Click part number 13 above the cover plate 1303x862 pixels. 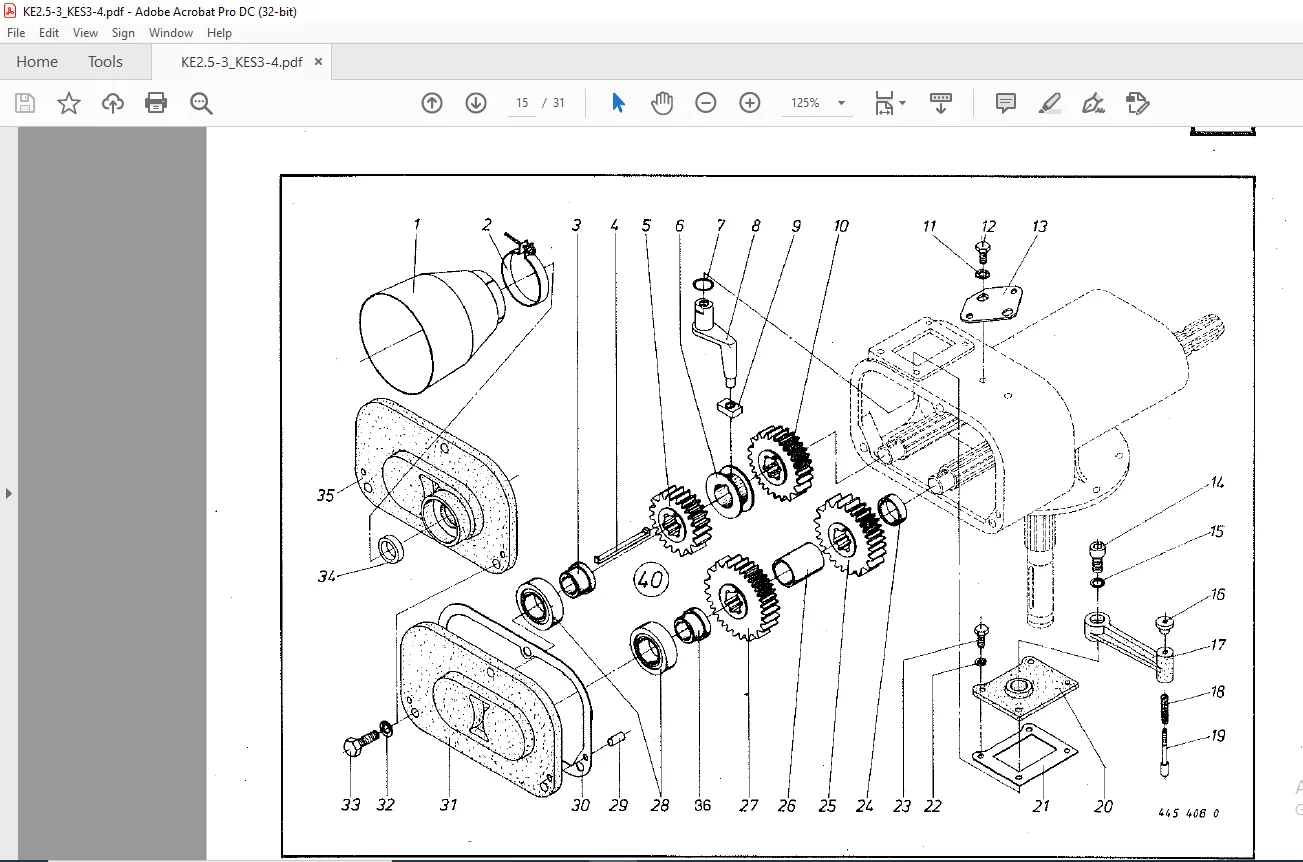coord(1040,227)
